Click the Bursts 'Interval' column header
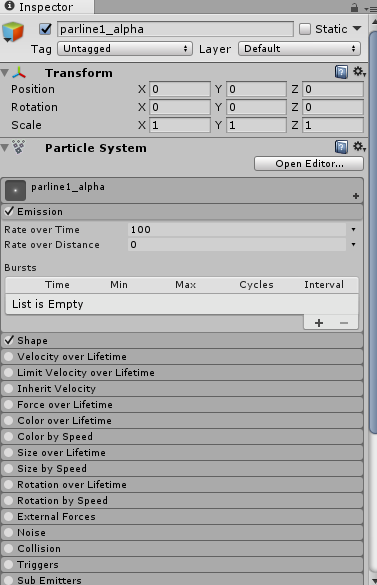The image size is (377, 585). 324,285
